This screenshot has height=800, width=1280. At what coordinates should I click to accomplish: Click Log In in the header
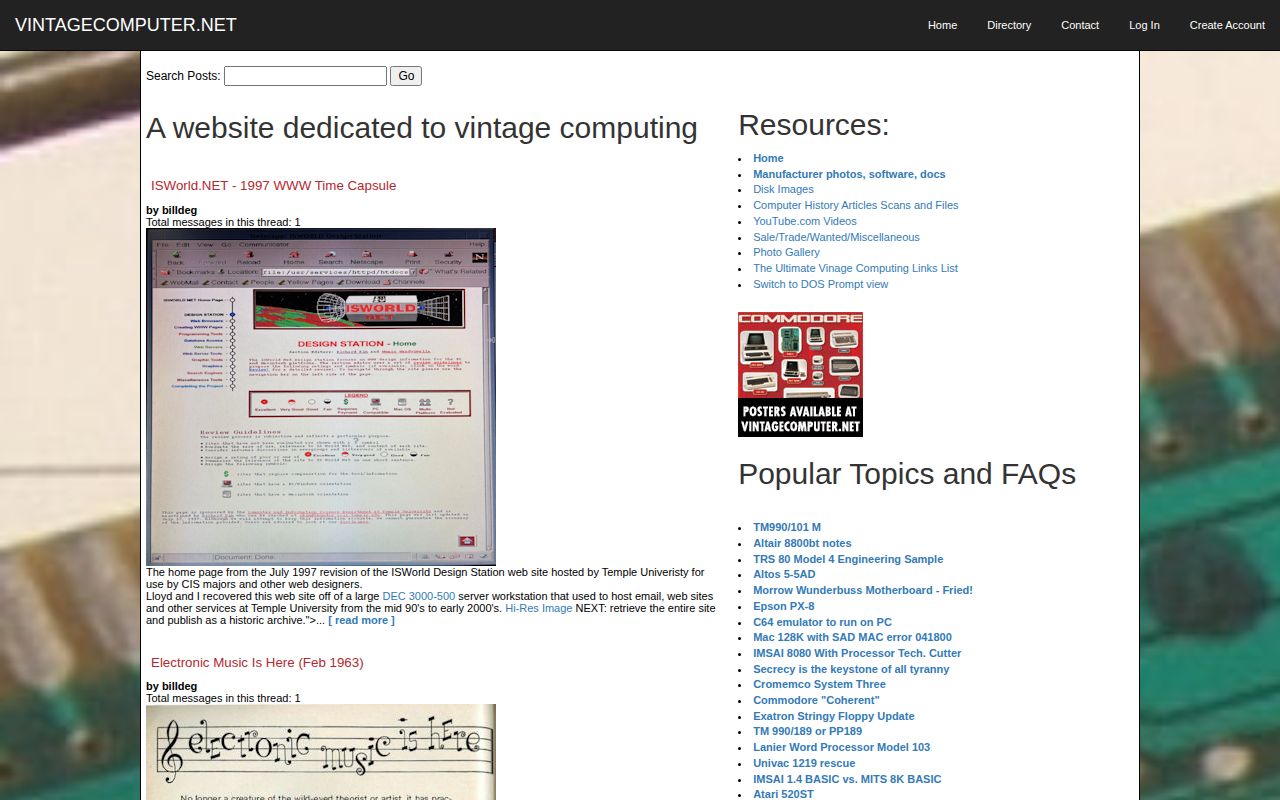(x=1144, y=25)
